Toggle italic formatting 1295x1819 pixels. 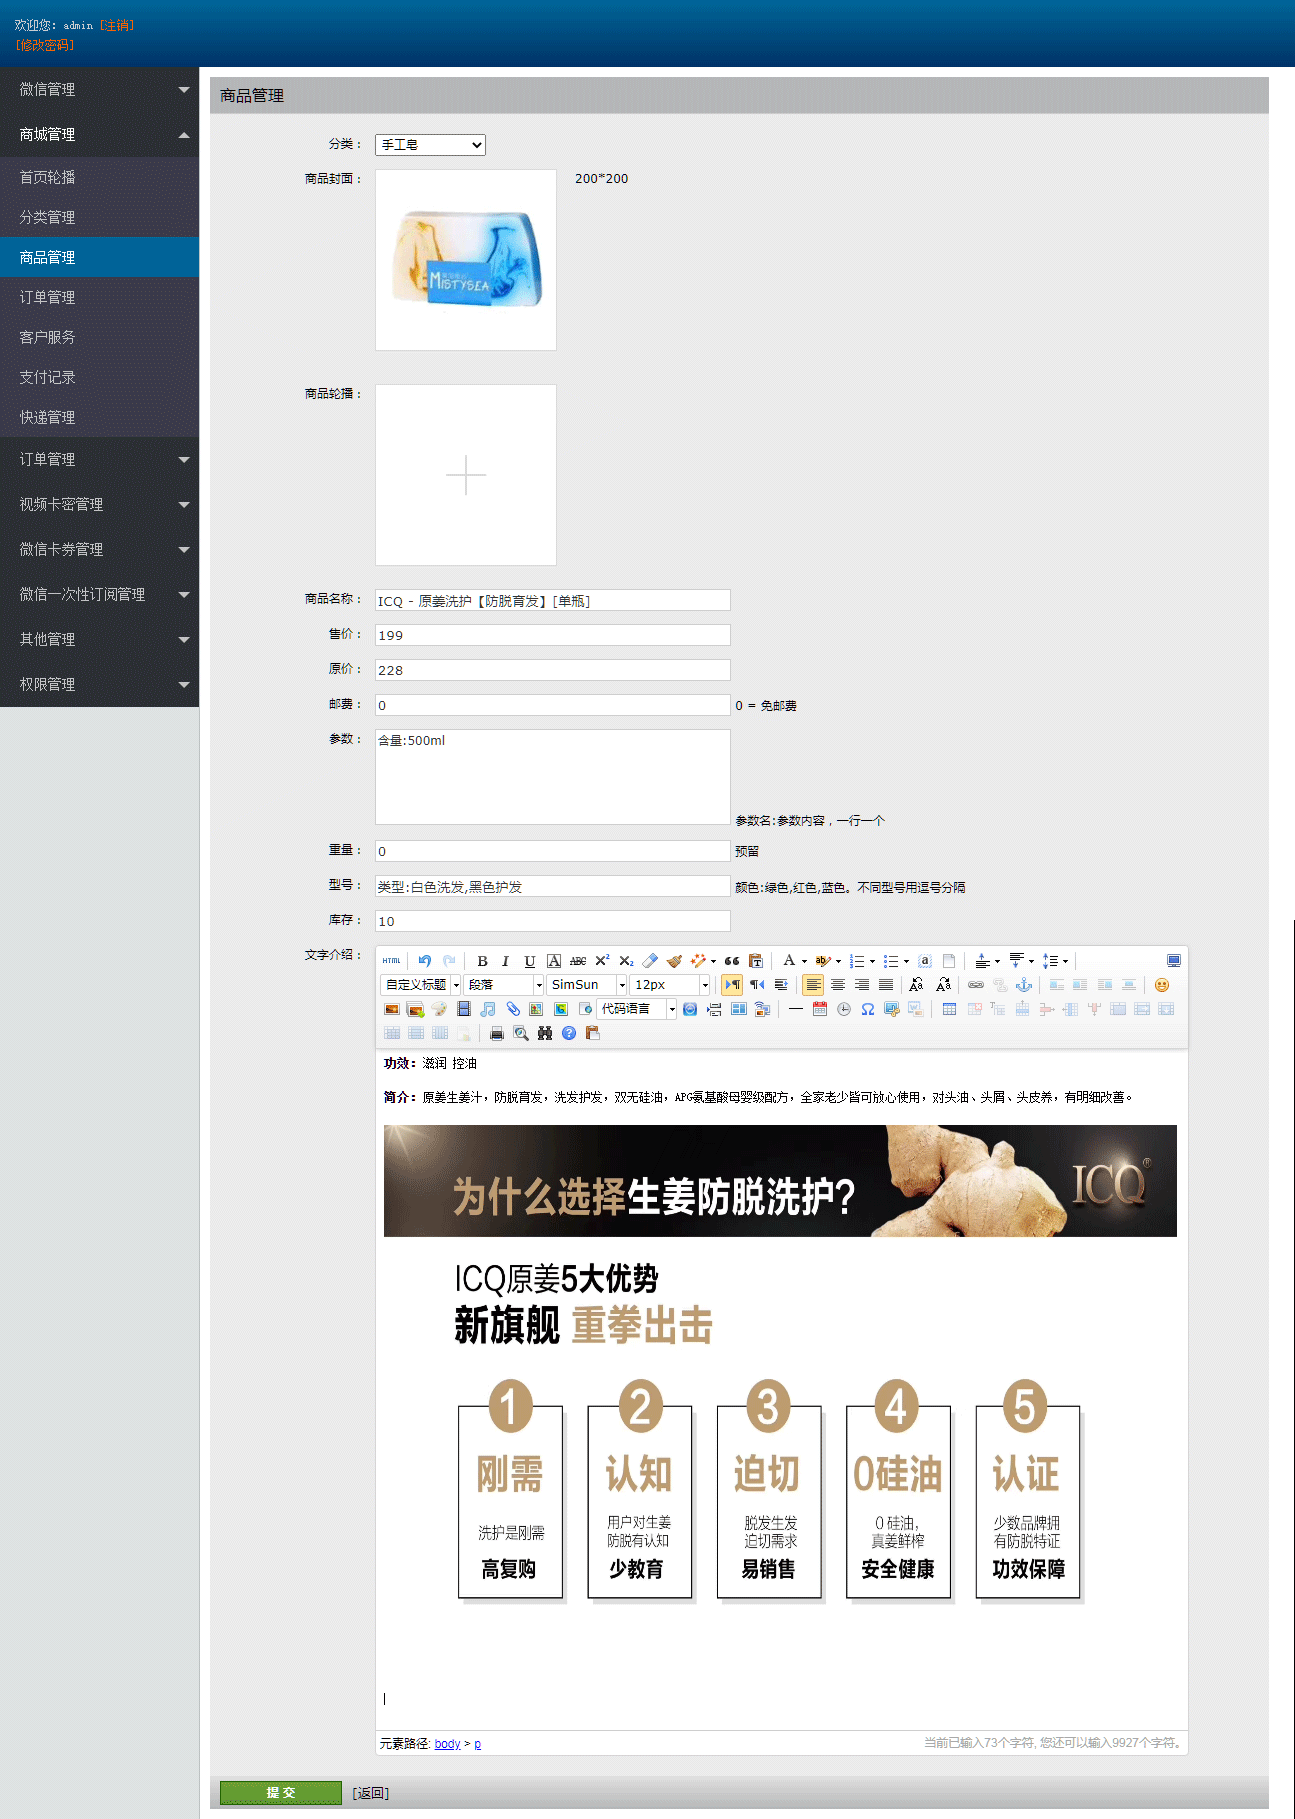tap(506, 961)
